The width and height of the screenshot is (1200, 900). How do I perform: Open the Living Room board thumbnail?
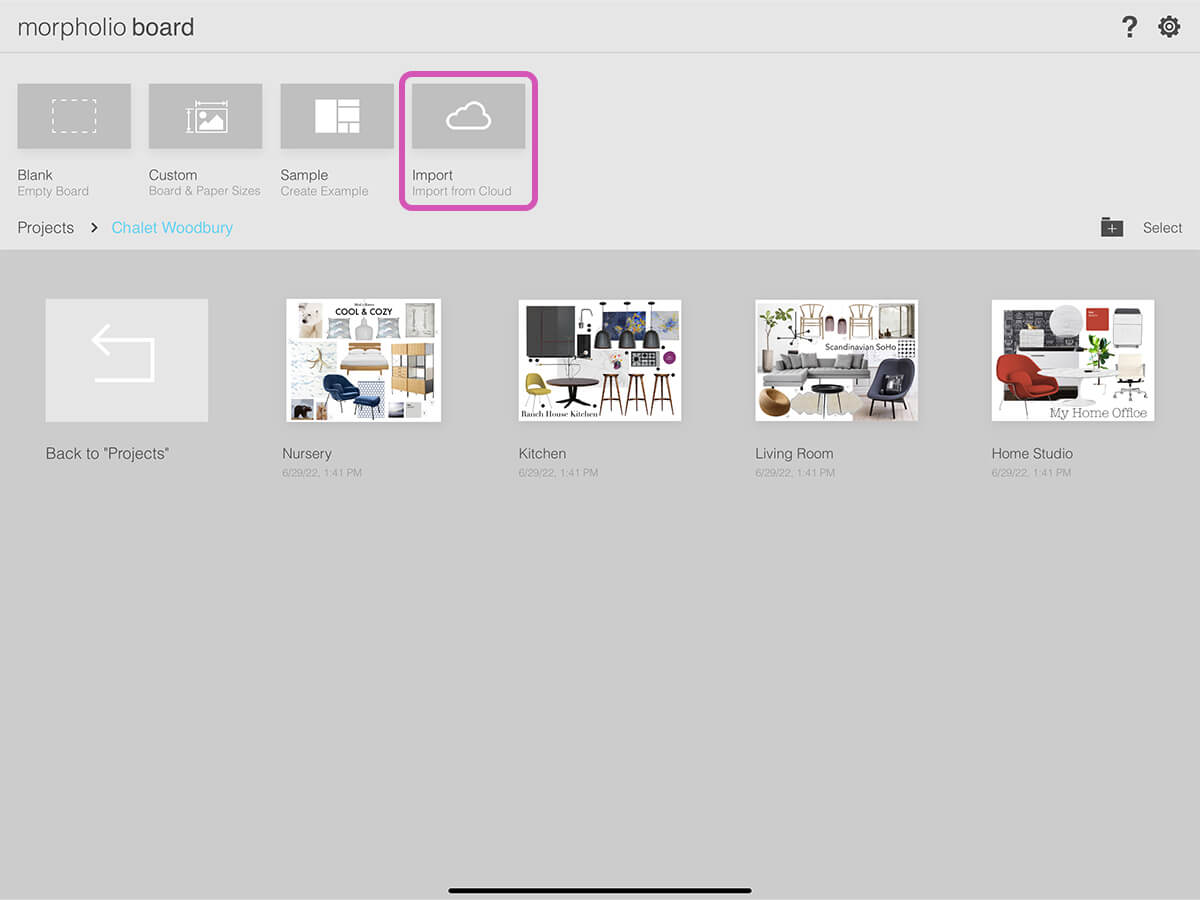click(x=836, y=360)
